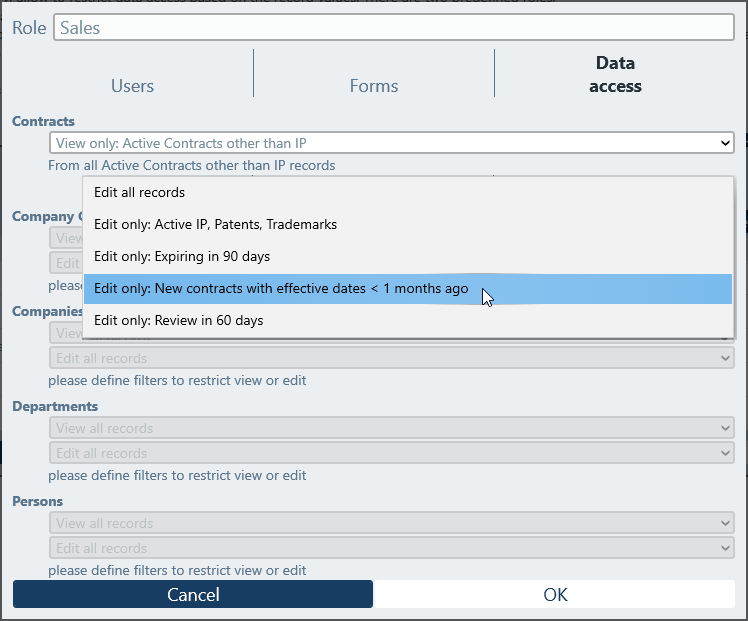Image resolution: width=748 pixels, height=621 pixels.
Task: Pick 'Edit only: Expiring in 90 days'
Action: click(x=182, y=257)
